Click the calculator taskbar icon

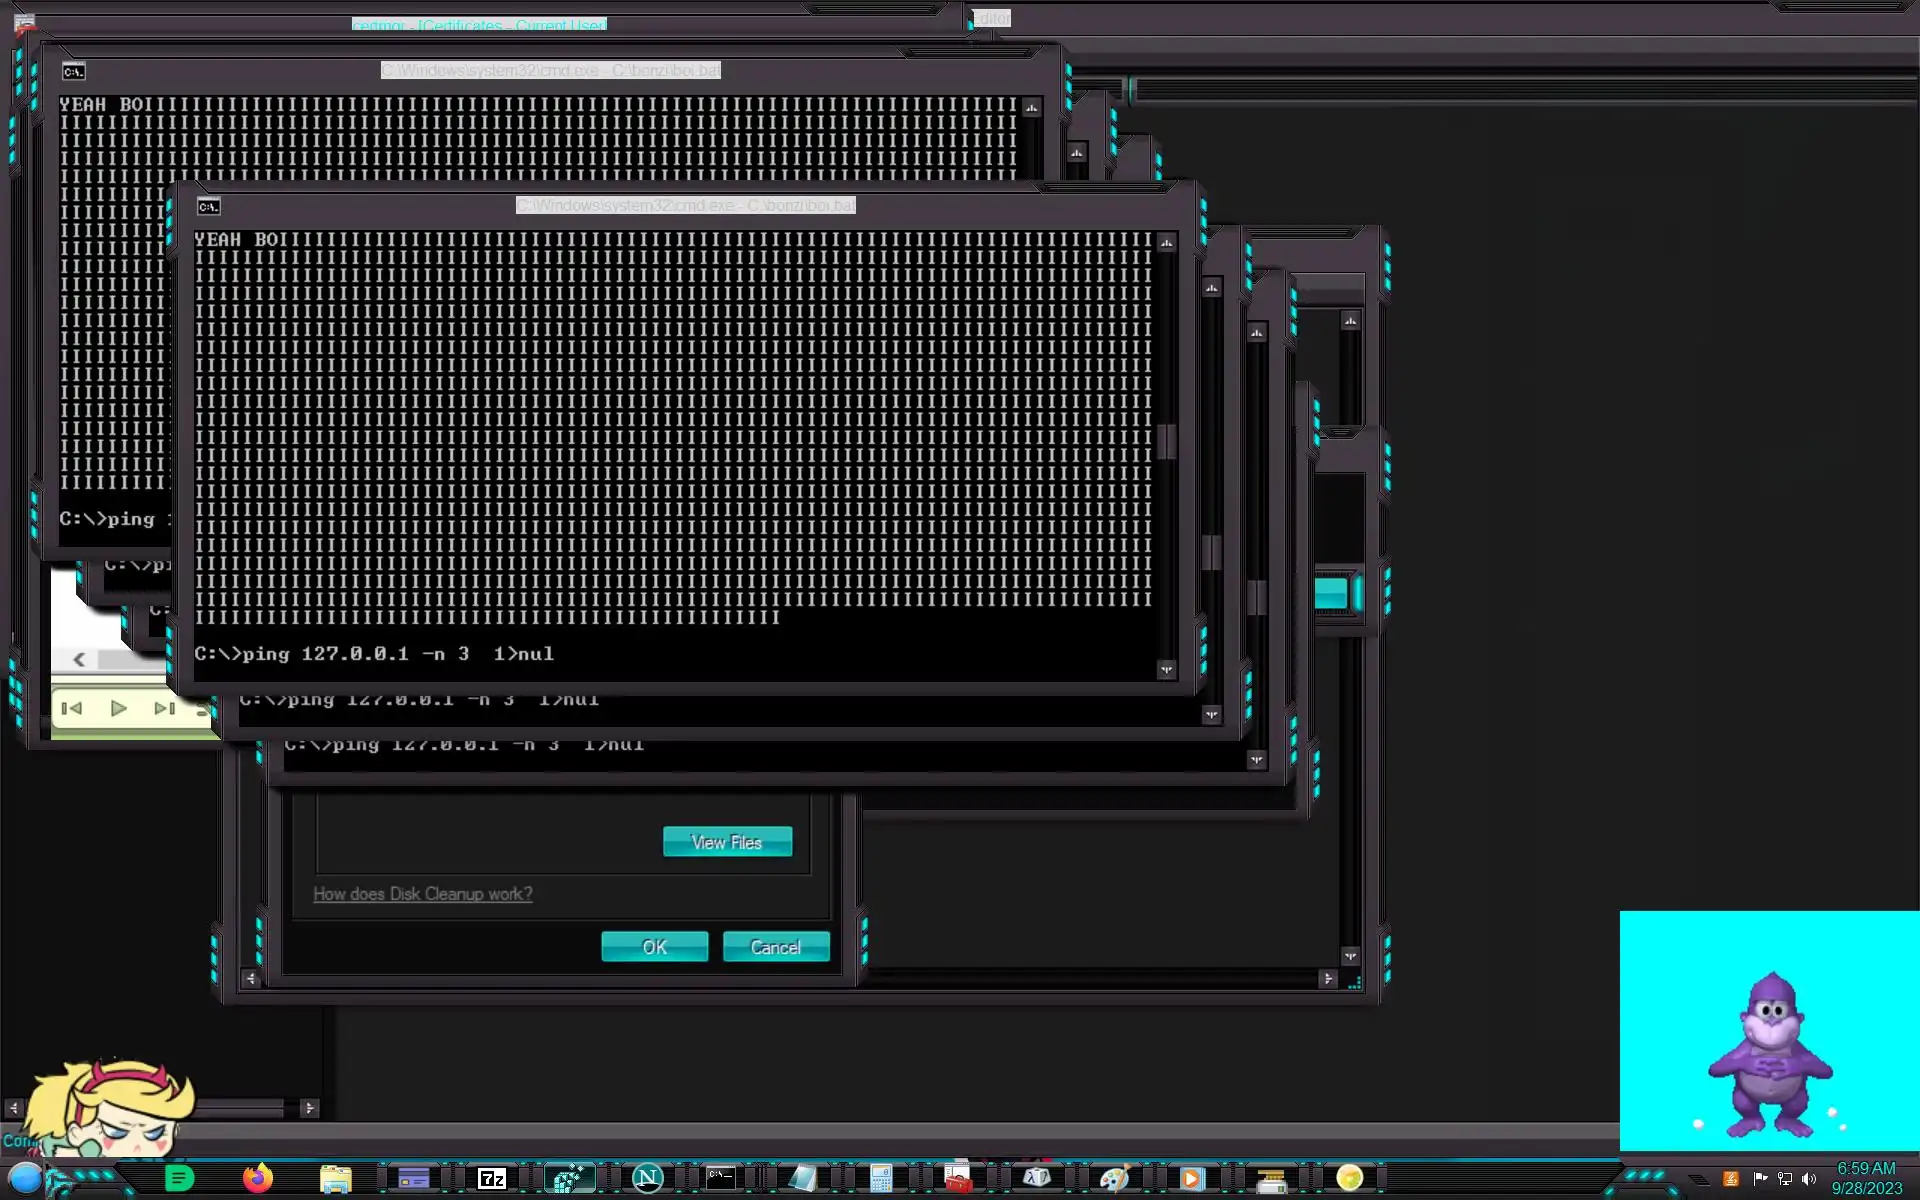tap(880, 1178)
